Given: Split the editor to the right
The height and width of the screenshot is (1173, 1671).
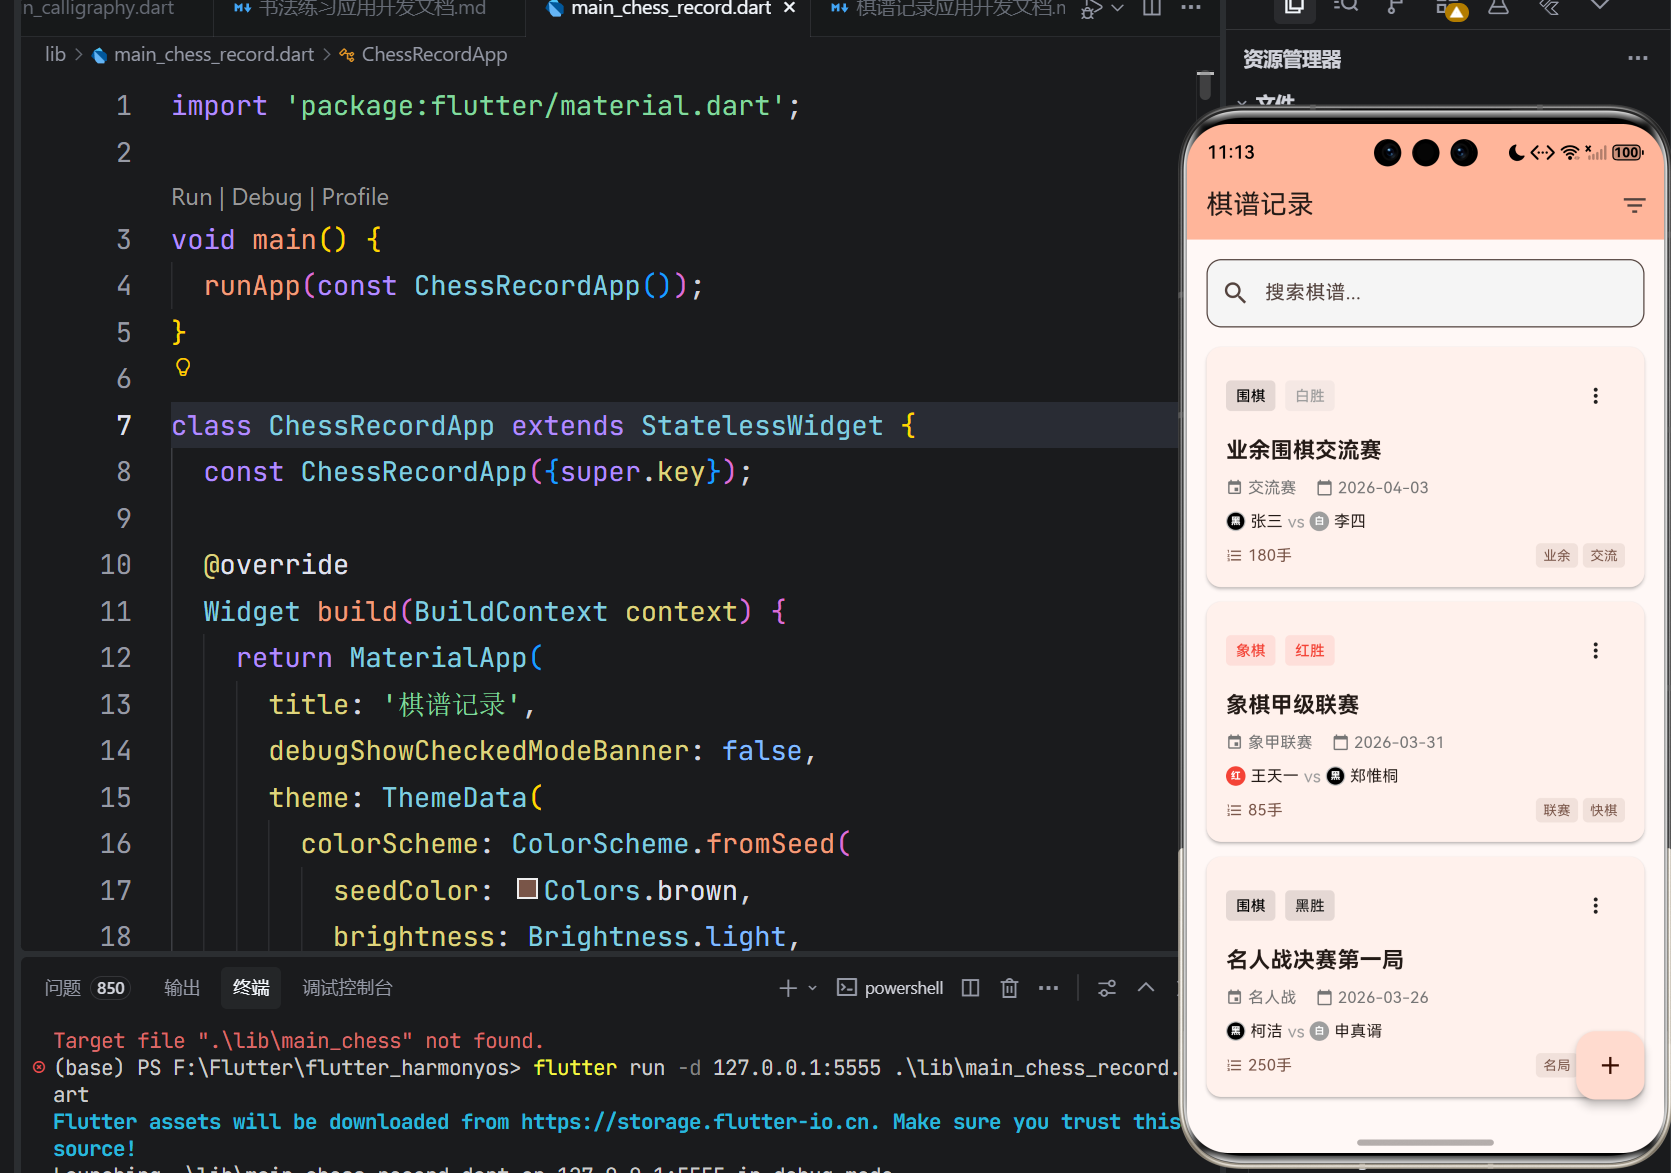Looking at the screenshot, I should tap(1152, 8).
